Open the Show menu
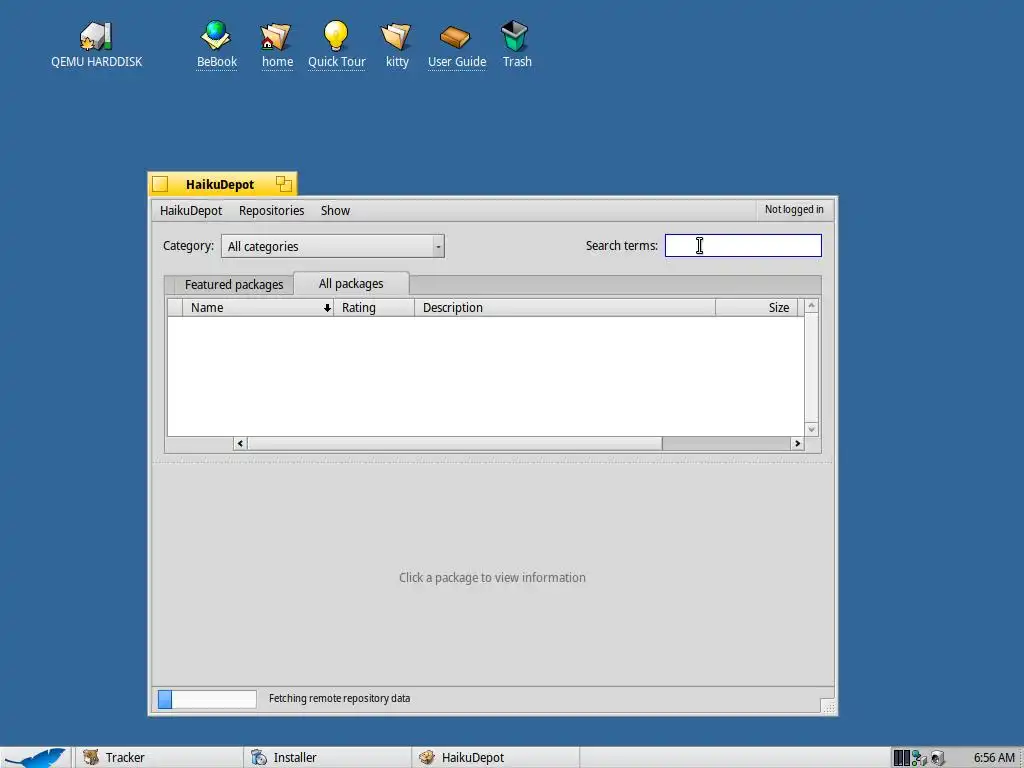Viewport: 1024px width, 768px height. point(335,210)
